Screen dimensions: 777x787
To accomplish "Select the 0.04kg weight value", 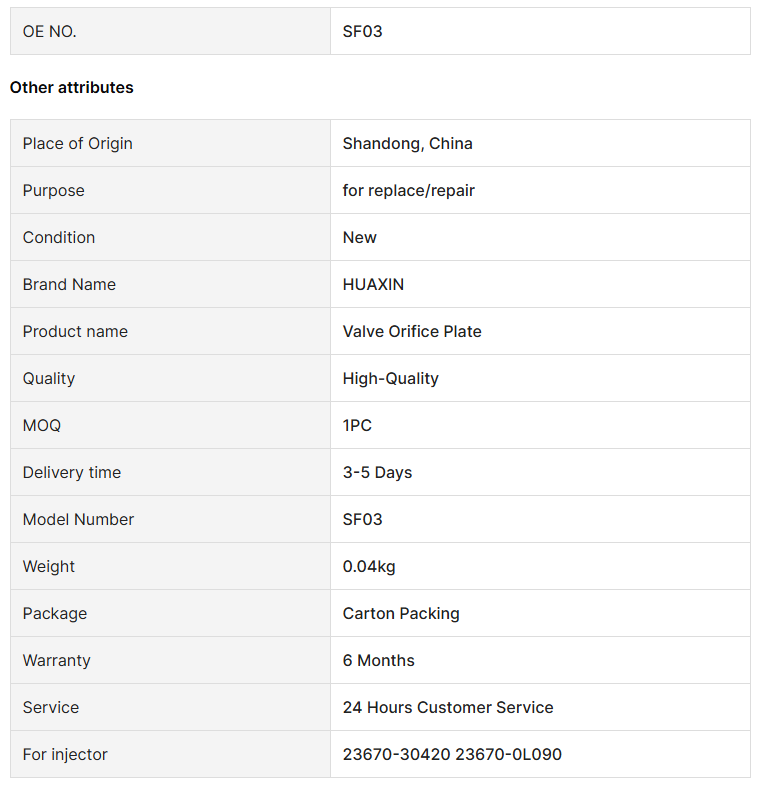I will [369, 567].
